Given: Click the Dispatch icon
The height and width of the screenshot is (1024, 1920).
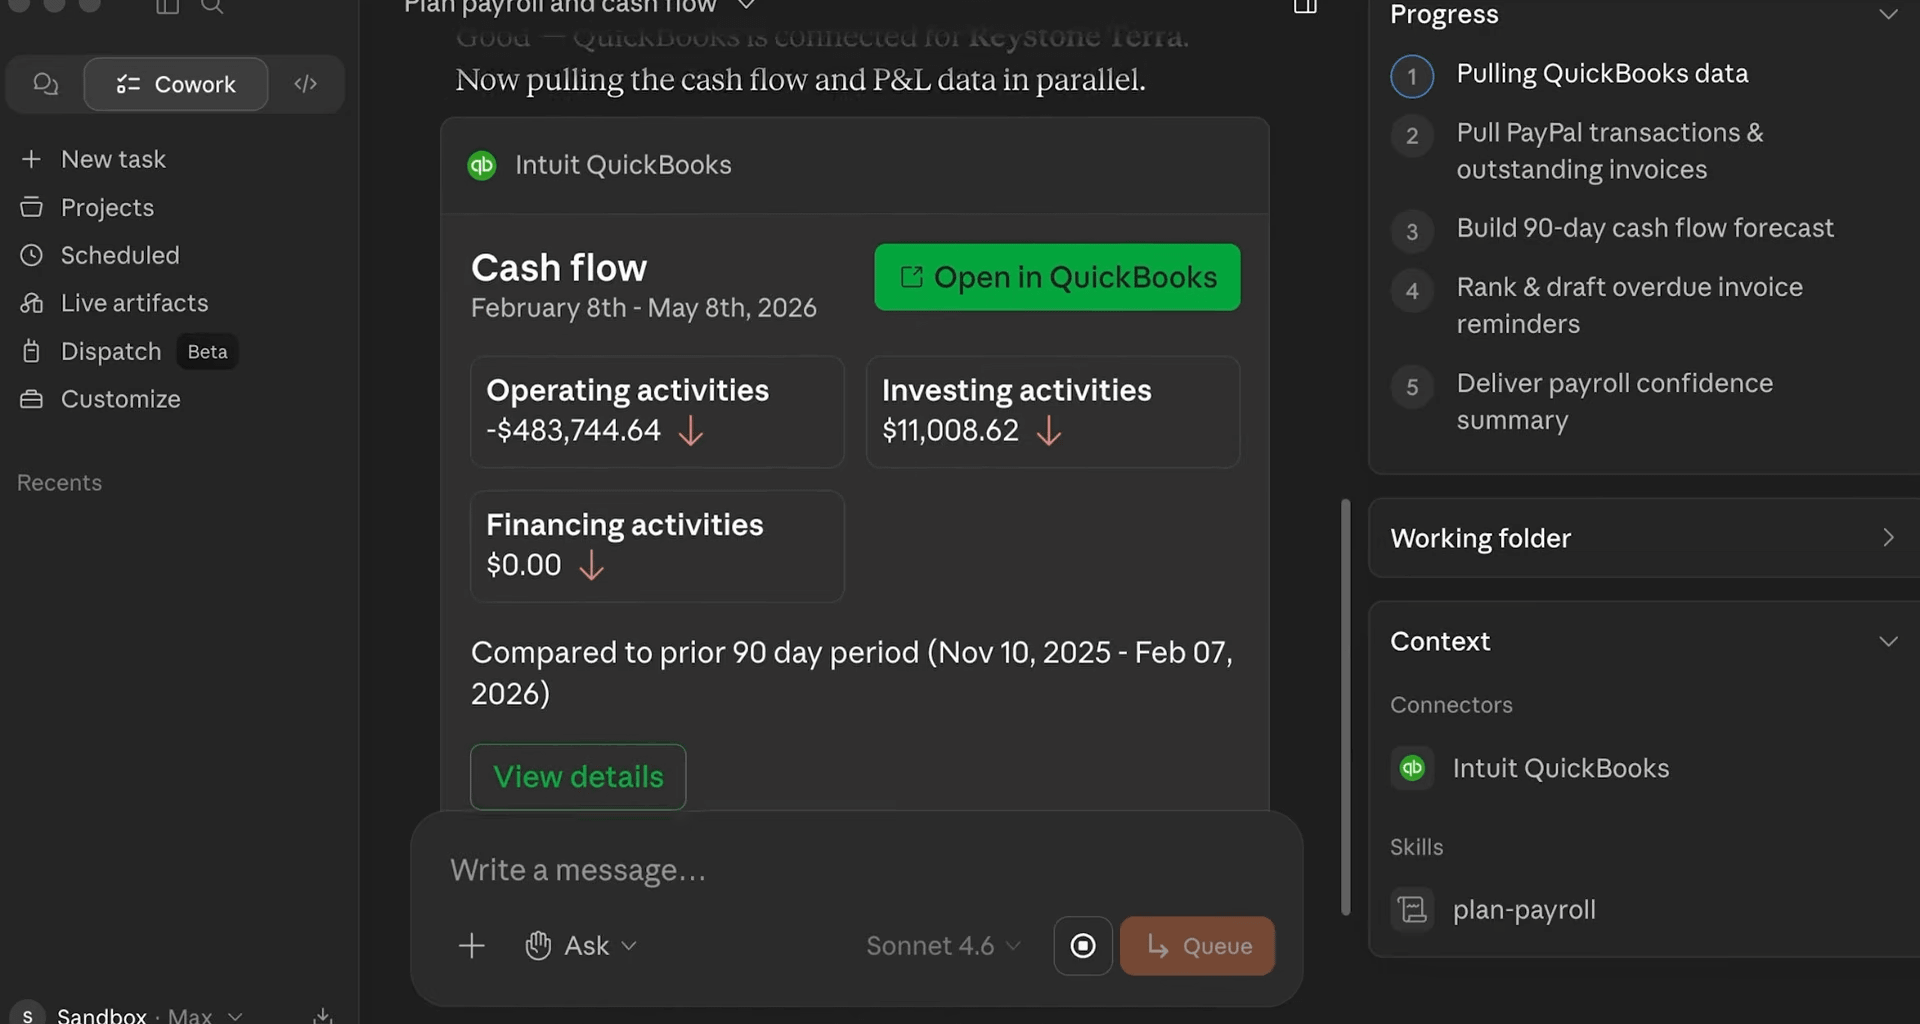Looking at the screenshot, I should click(x=31, y=351).
